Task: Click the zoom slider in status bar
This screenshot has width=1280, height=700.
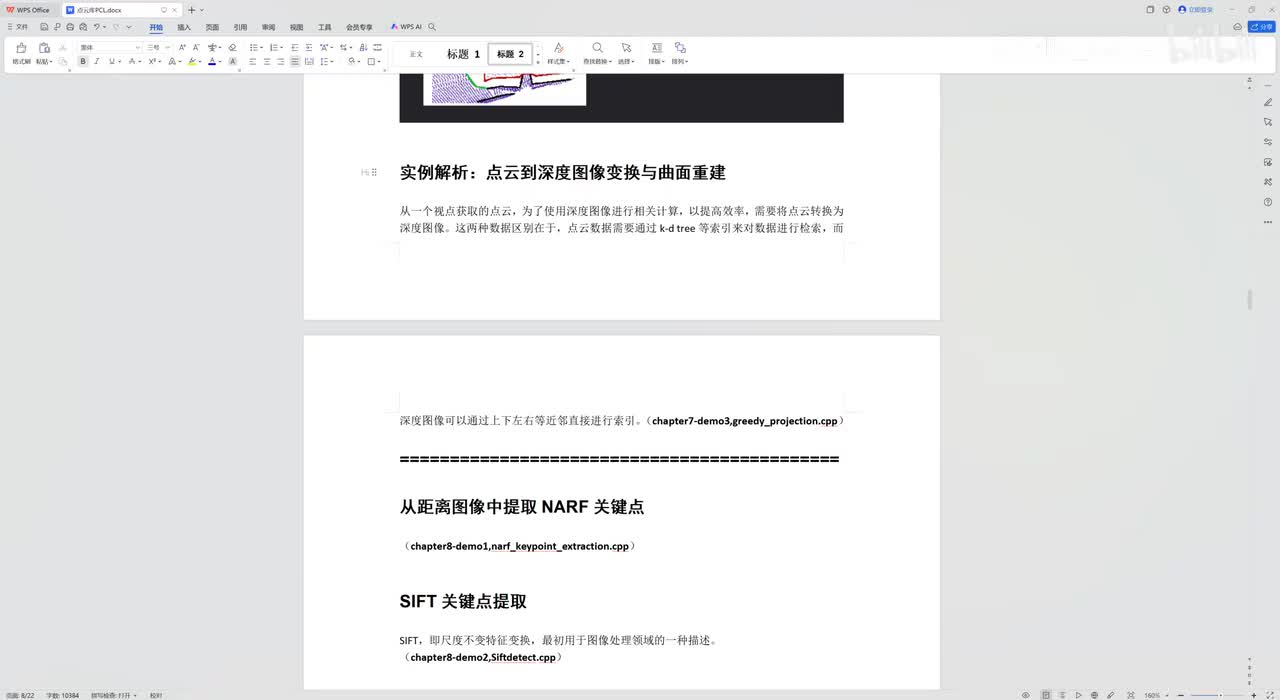Action: coord(1219,695)
